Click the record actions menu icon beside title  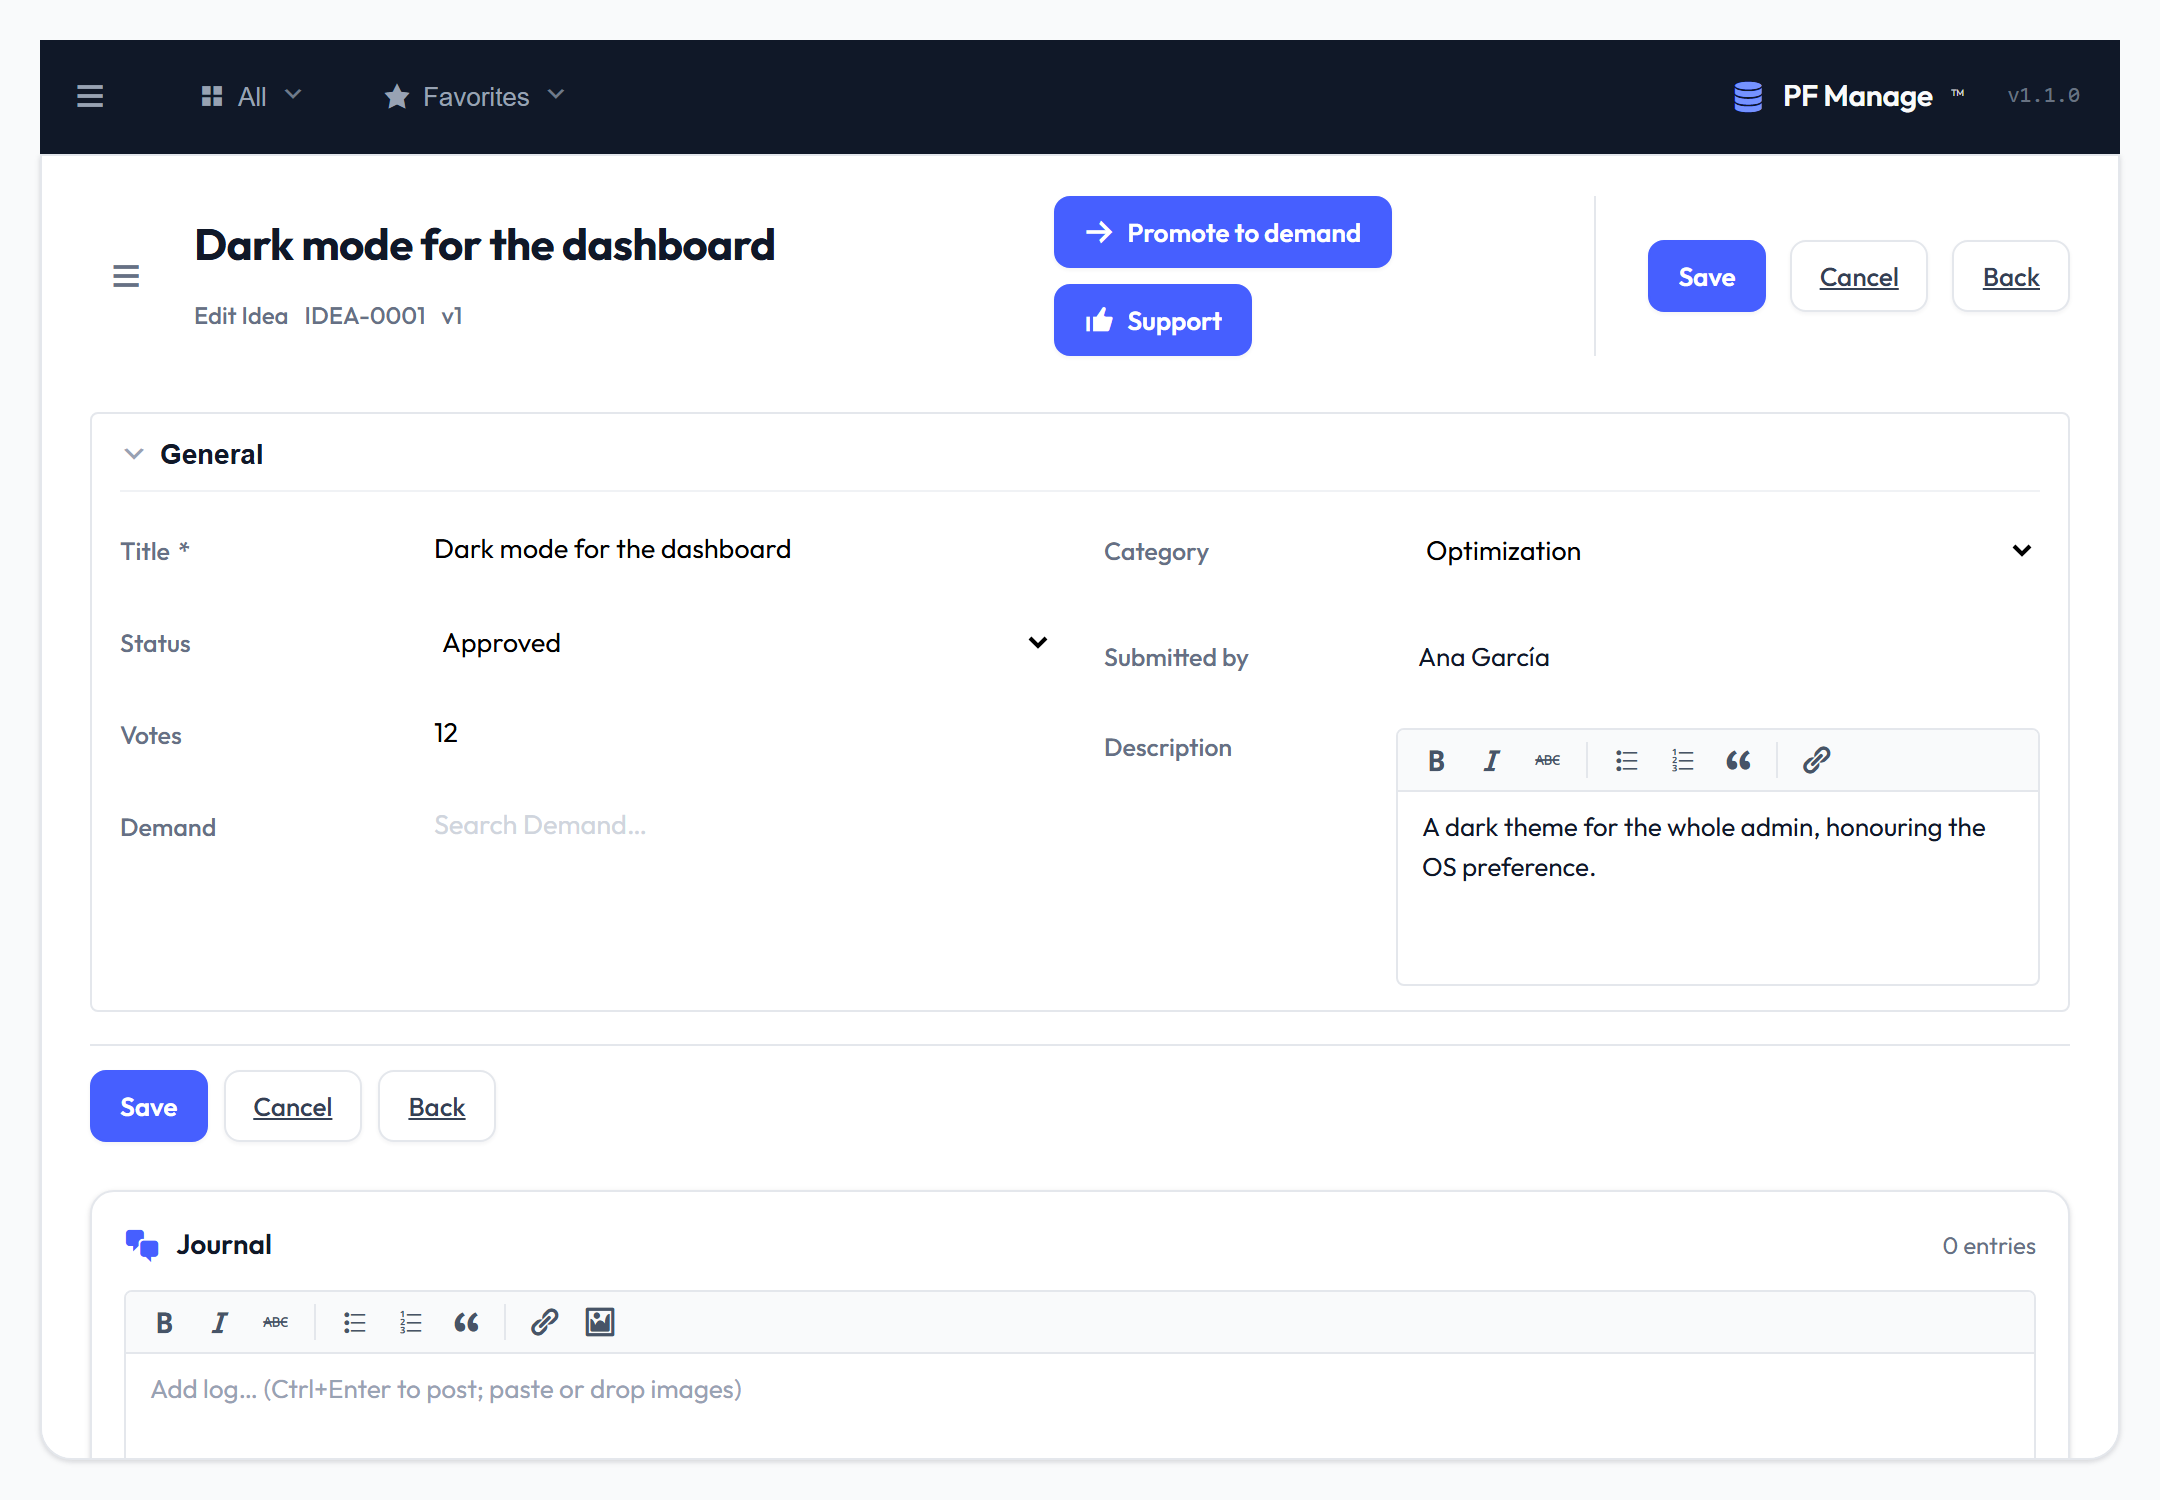point(126,276)
